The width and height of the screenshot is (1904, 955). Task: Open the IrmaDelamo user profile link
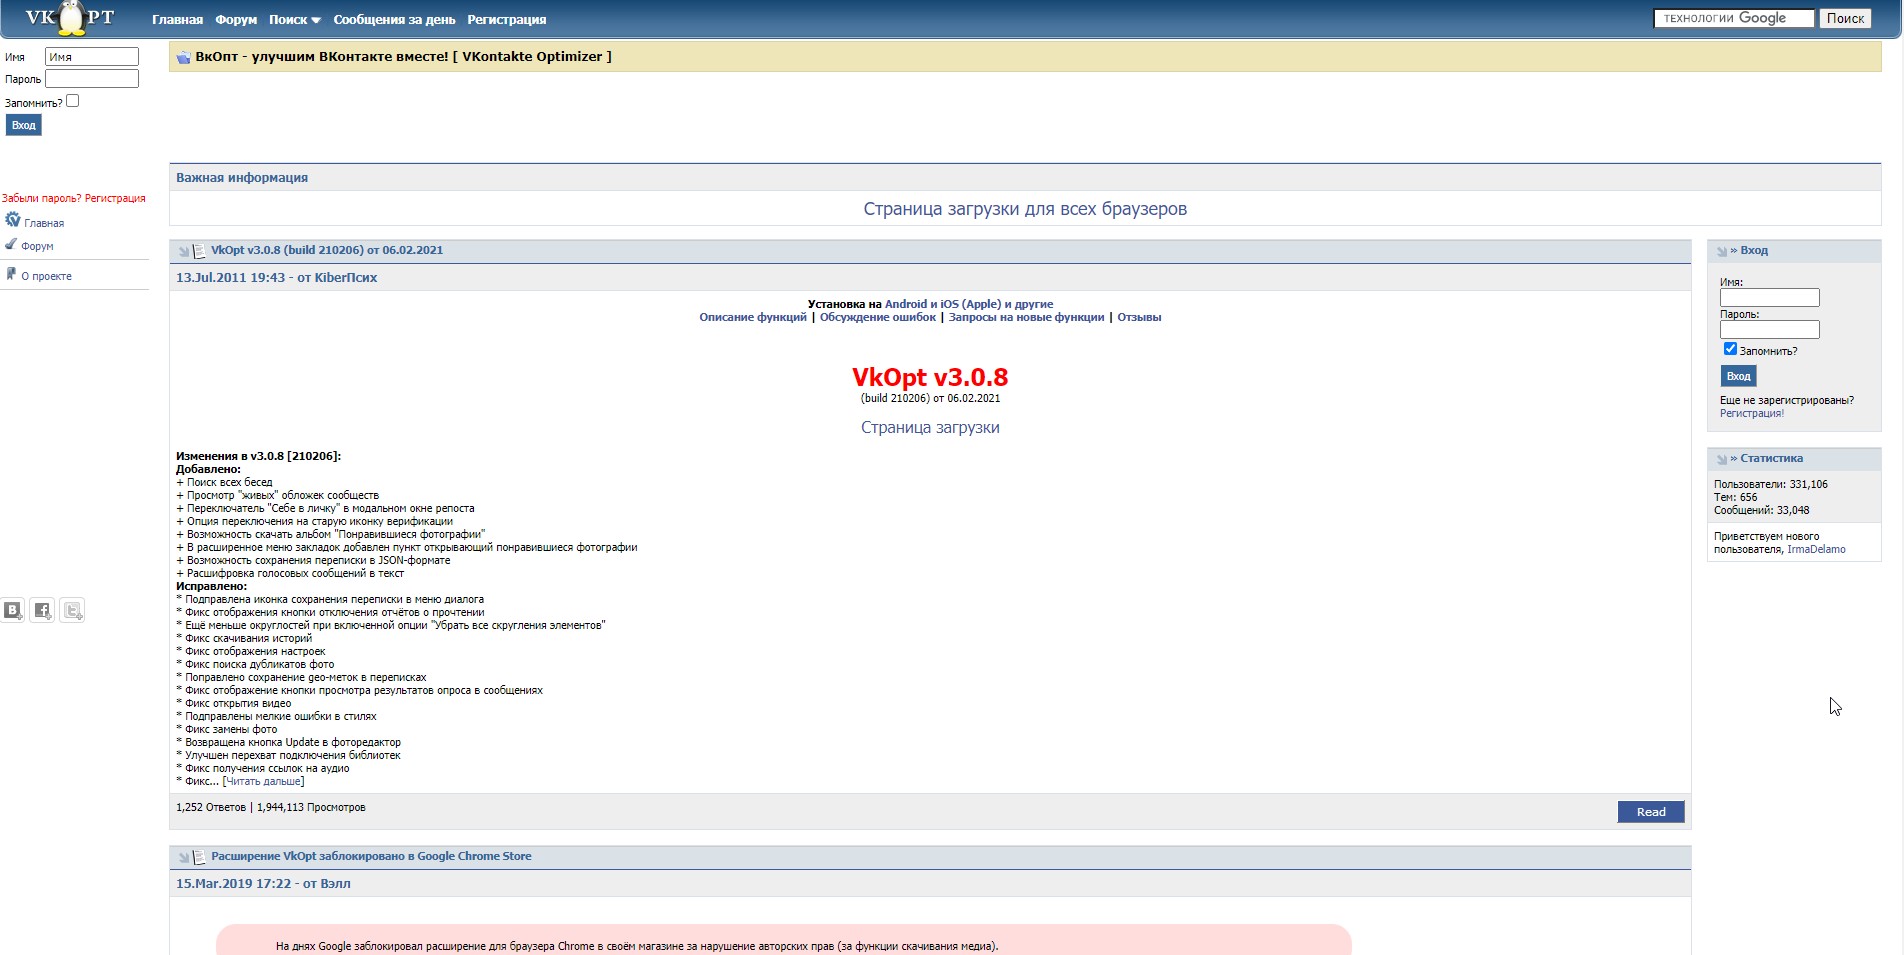tap(1816, 549)
